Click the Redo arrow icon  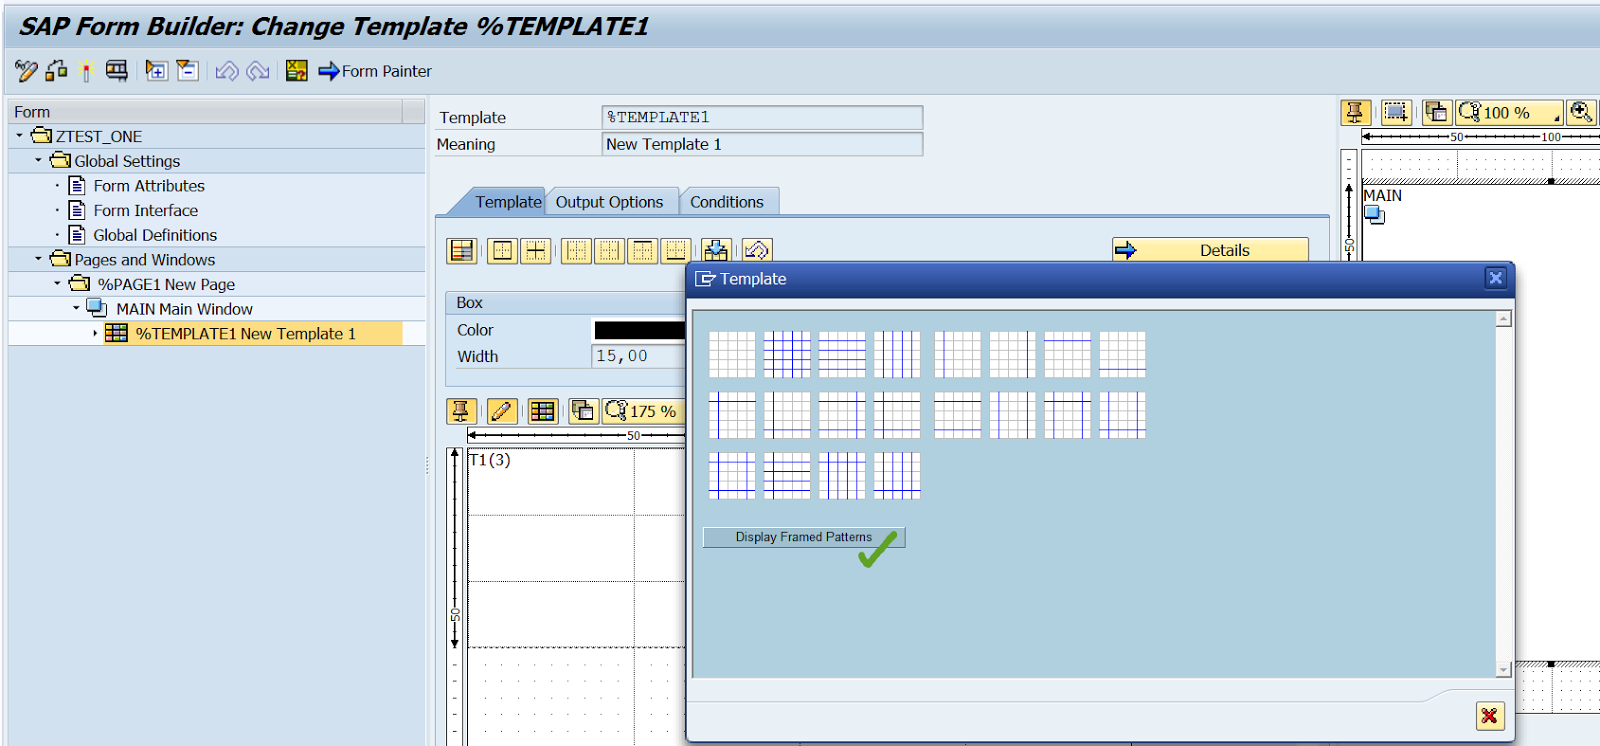[x=258, y=71]
